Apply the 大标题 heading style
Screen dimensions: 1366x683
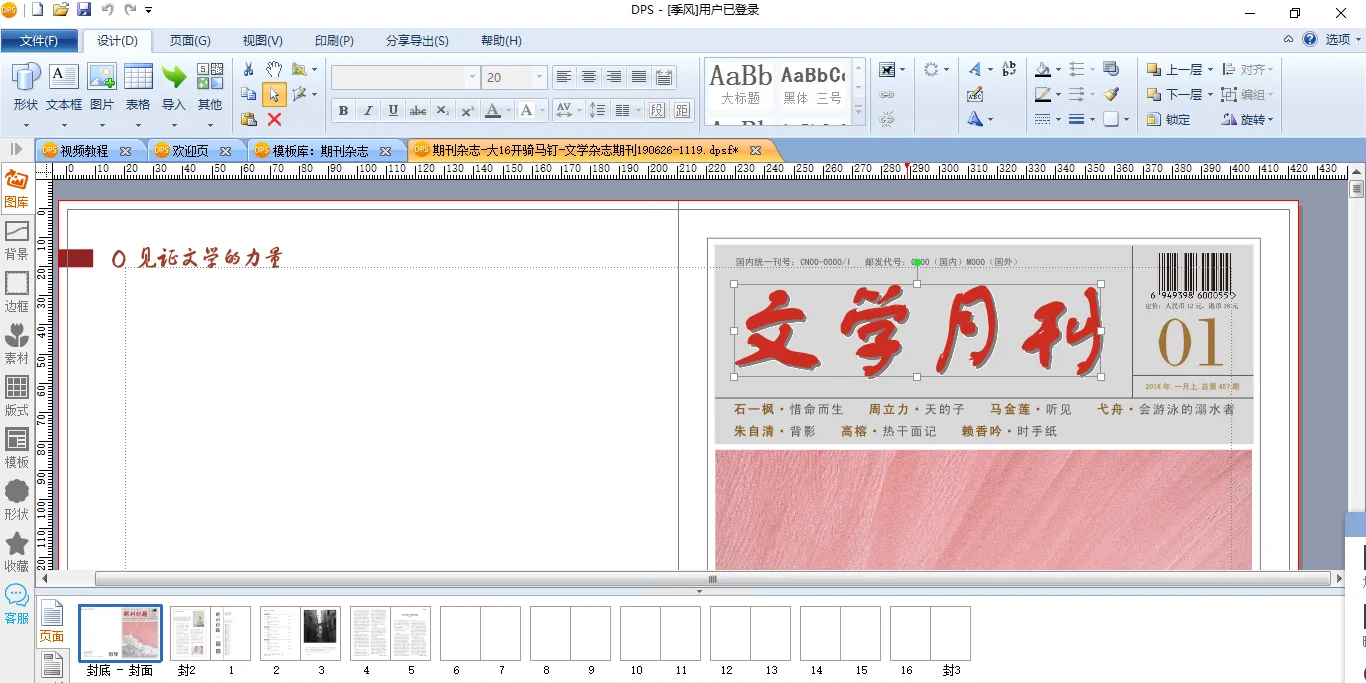(x=741, y=86)
